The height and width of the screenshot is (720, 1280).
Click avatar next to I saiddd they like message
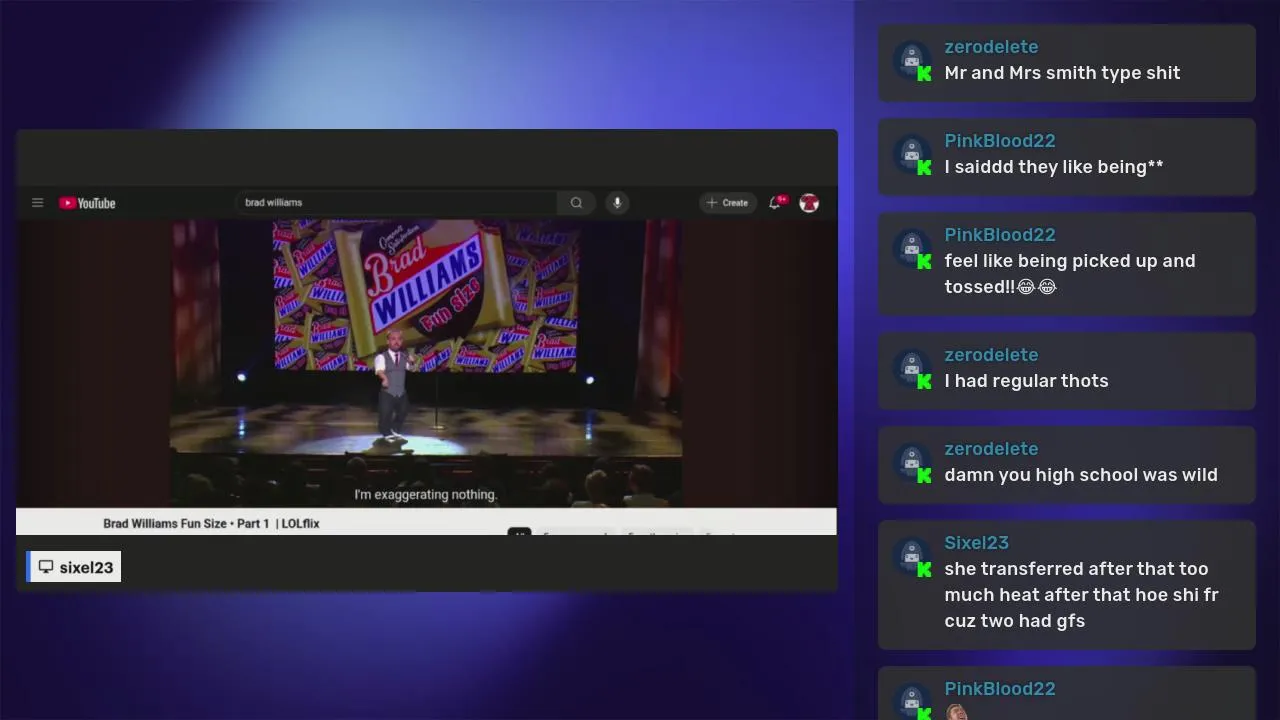(x=912, y=154)
